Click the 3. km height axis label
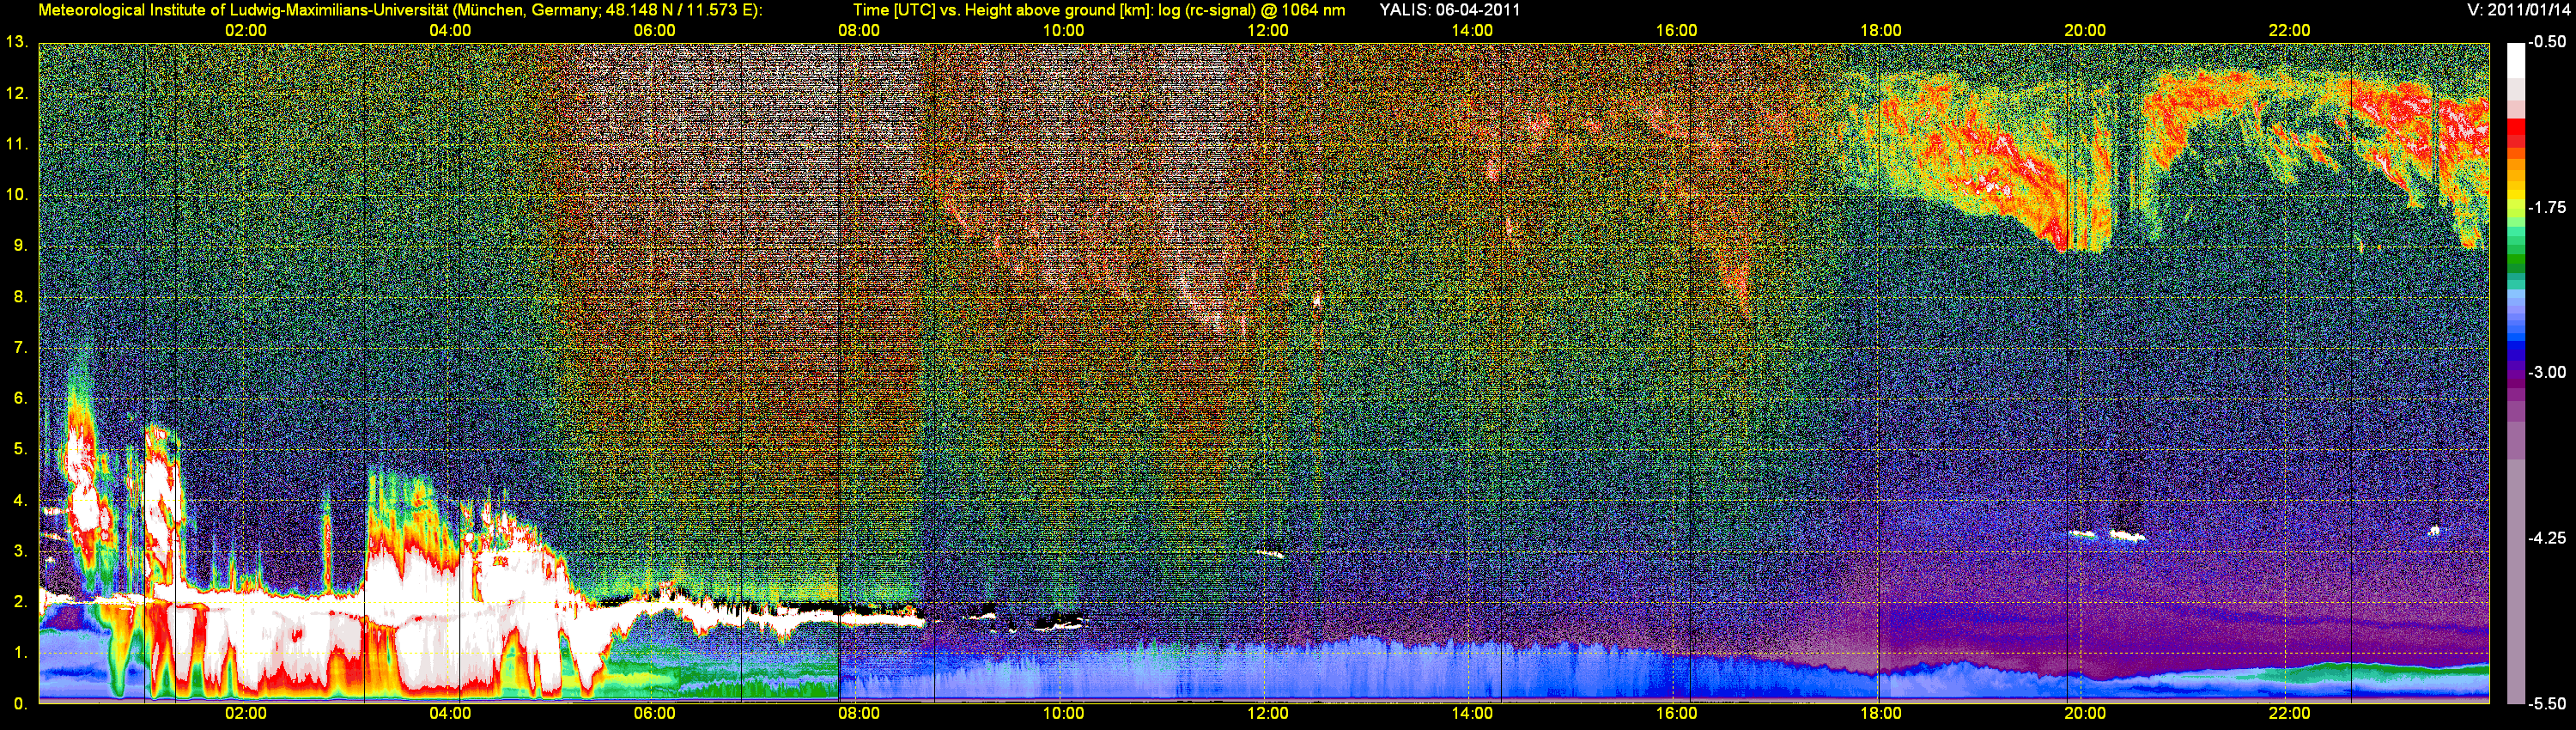The height and width of the screenshot is (730, 2576). pos(20,551)
